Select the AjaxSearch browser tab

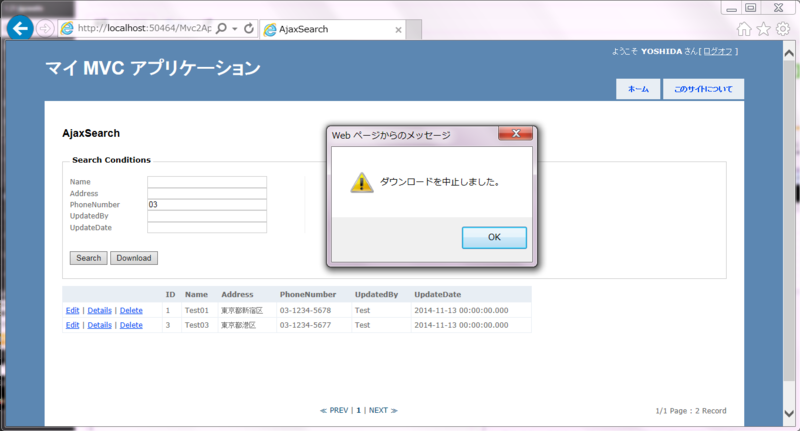tap(333, 30)
